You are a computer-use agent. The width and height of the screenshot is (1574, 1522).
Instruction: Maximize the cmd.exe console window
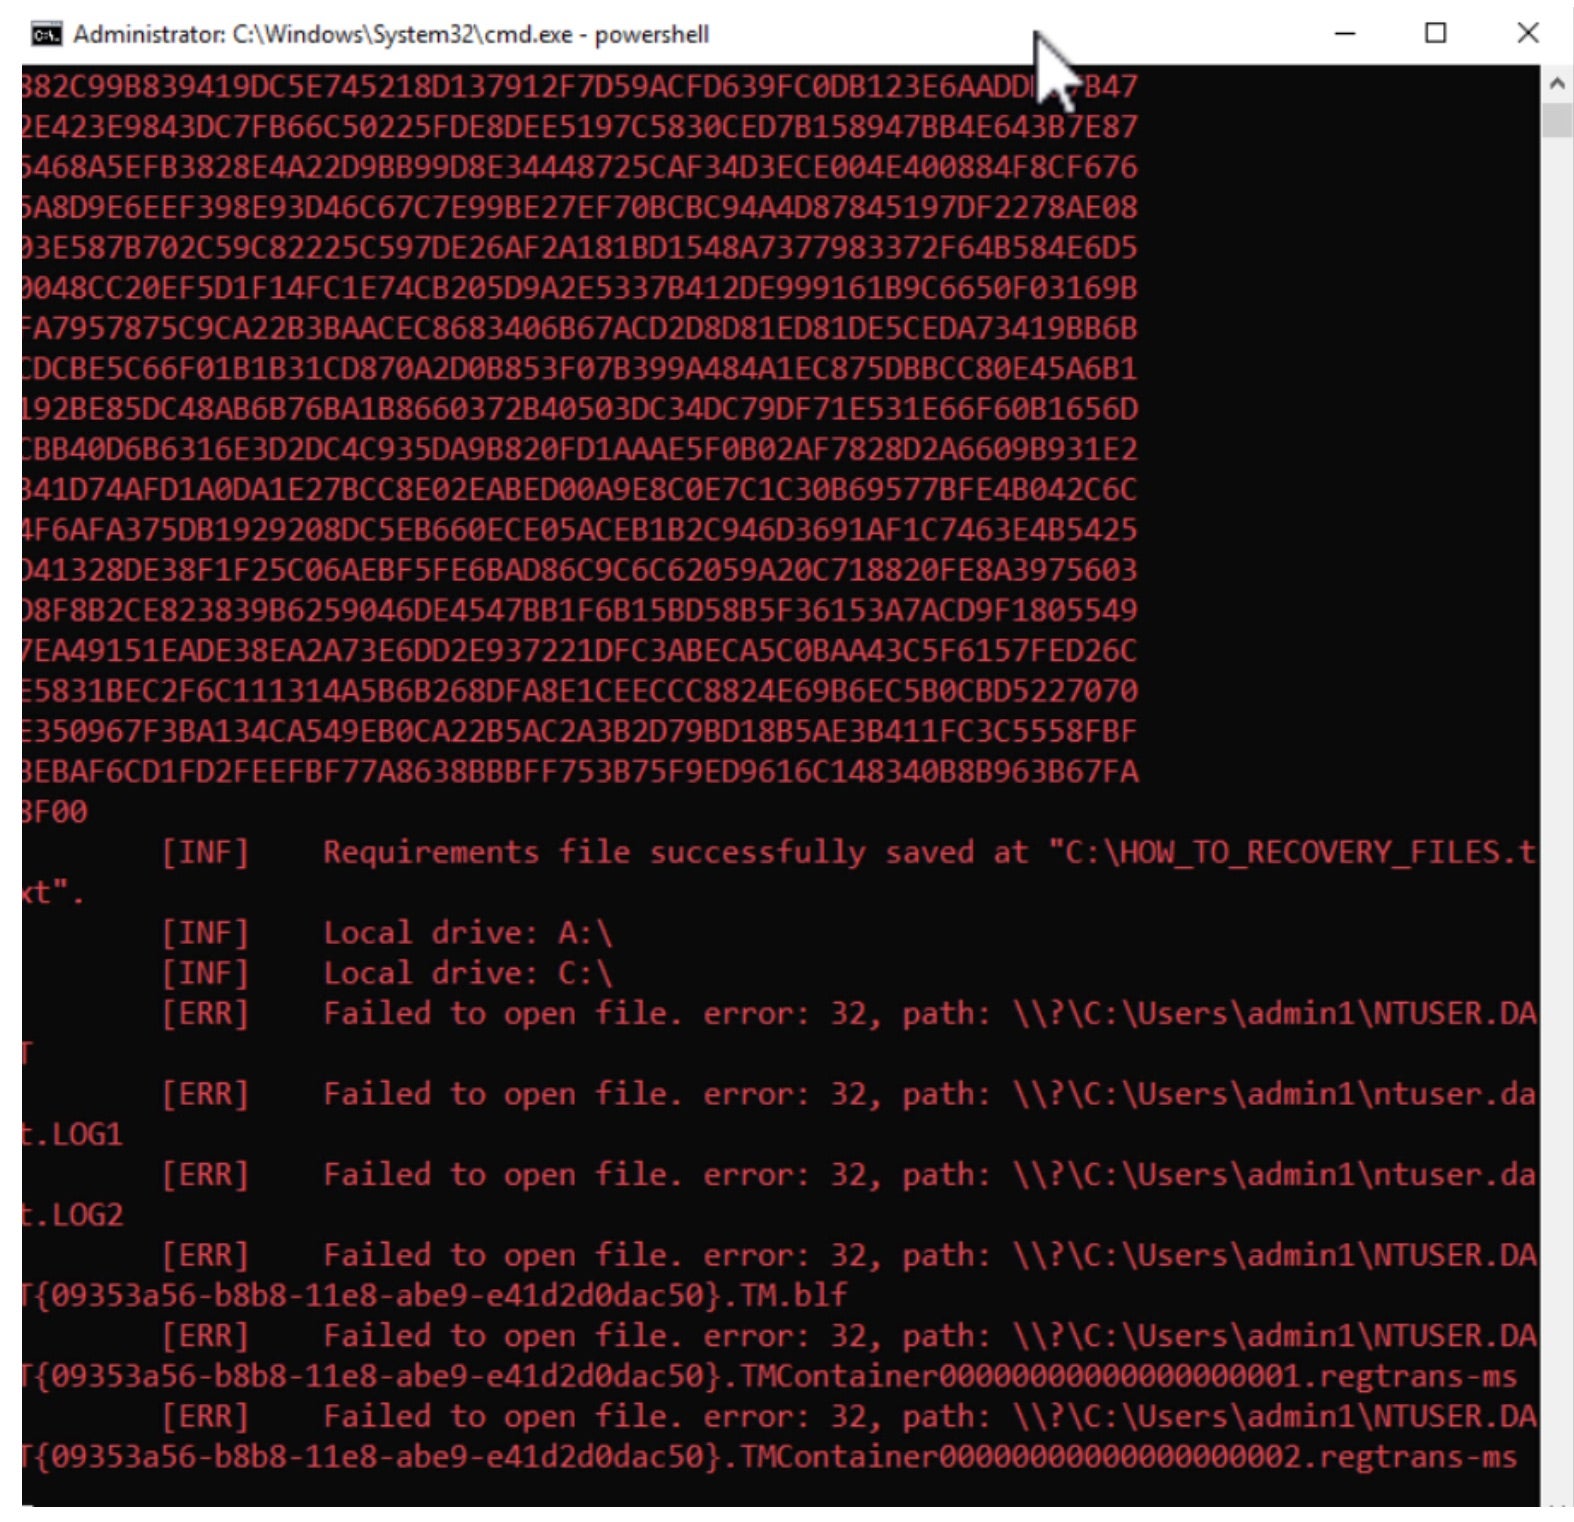(1435, 34)
